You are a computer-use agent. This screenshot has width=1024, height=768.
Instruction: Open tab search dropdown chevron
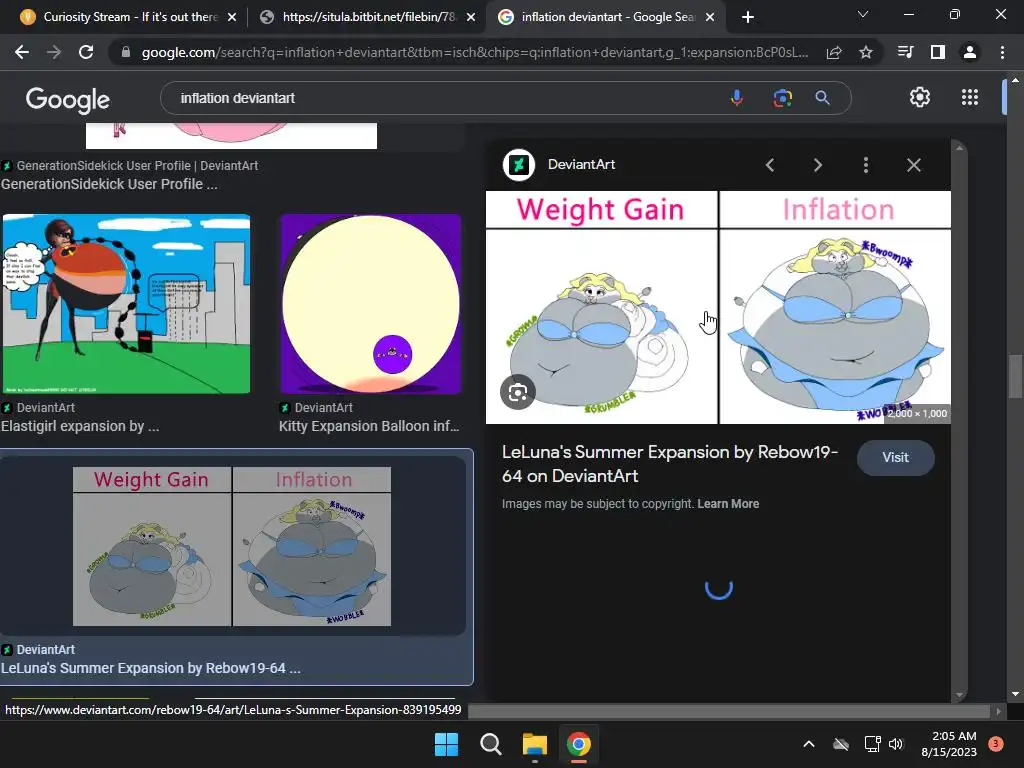(863, 14)
